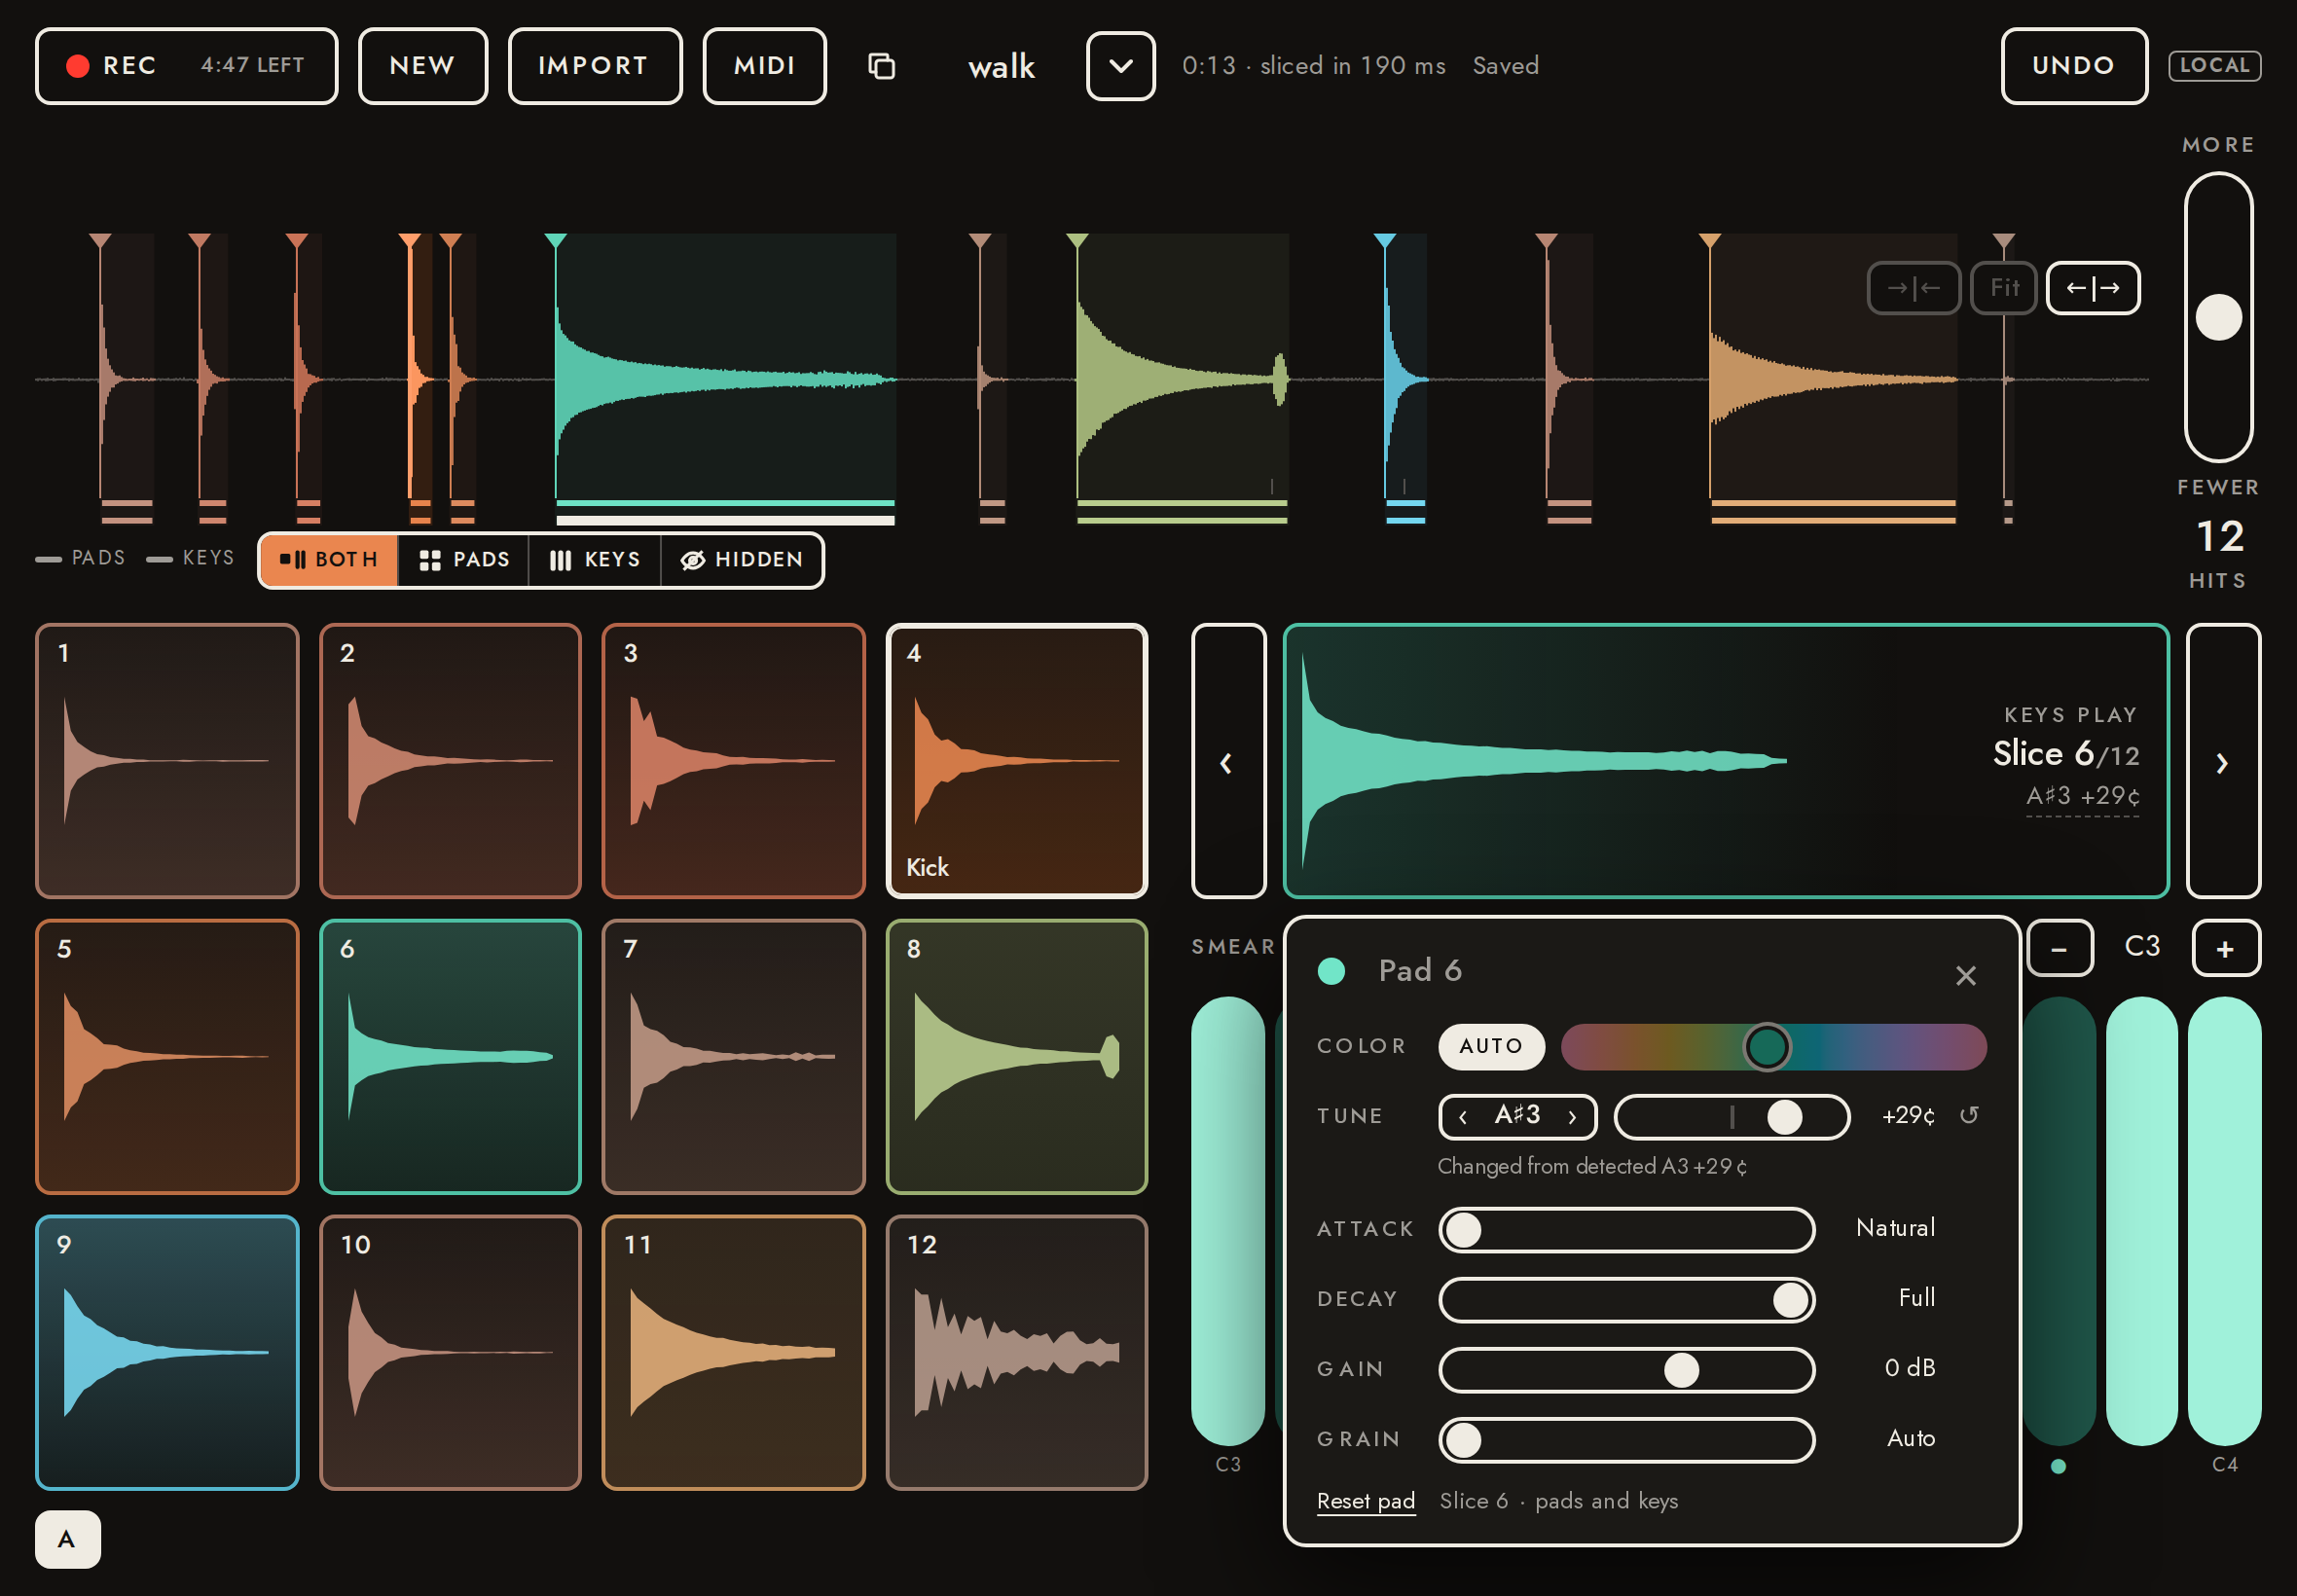Image resolution: width=2297 pixels, height=1596 pixels.
Task: Click the Fit waveform button
Action: click(x=2003, y=288)
